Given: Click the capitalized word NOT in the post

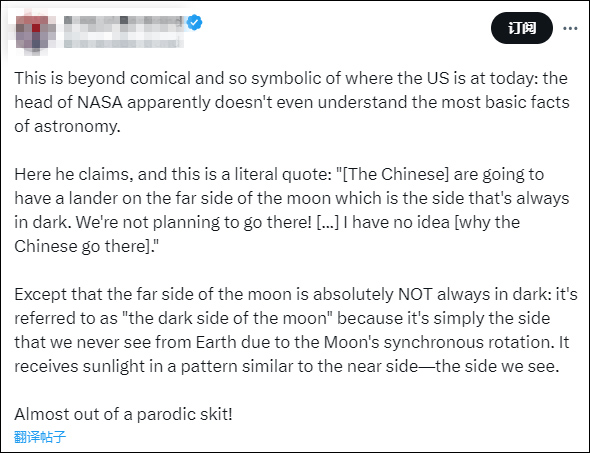Looking at the screenshot, I should tap(415, 294).
